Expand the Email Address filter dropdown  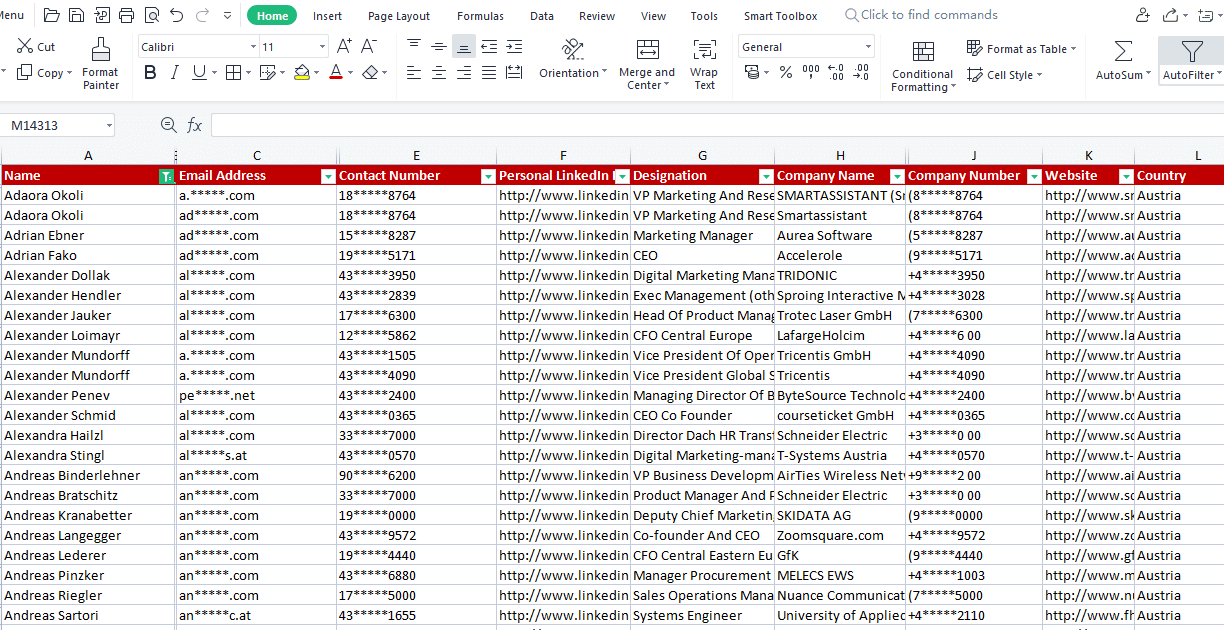click(327, 176)
